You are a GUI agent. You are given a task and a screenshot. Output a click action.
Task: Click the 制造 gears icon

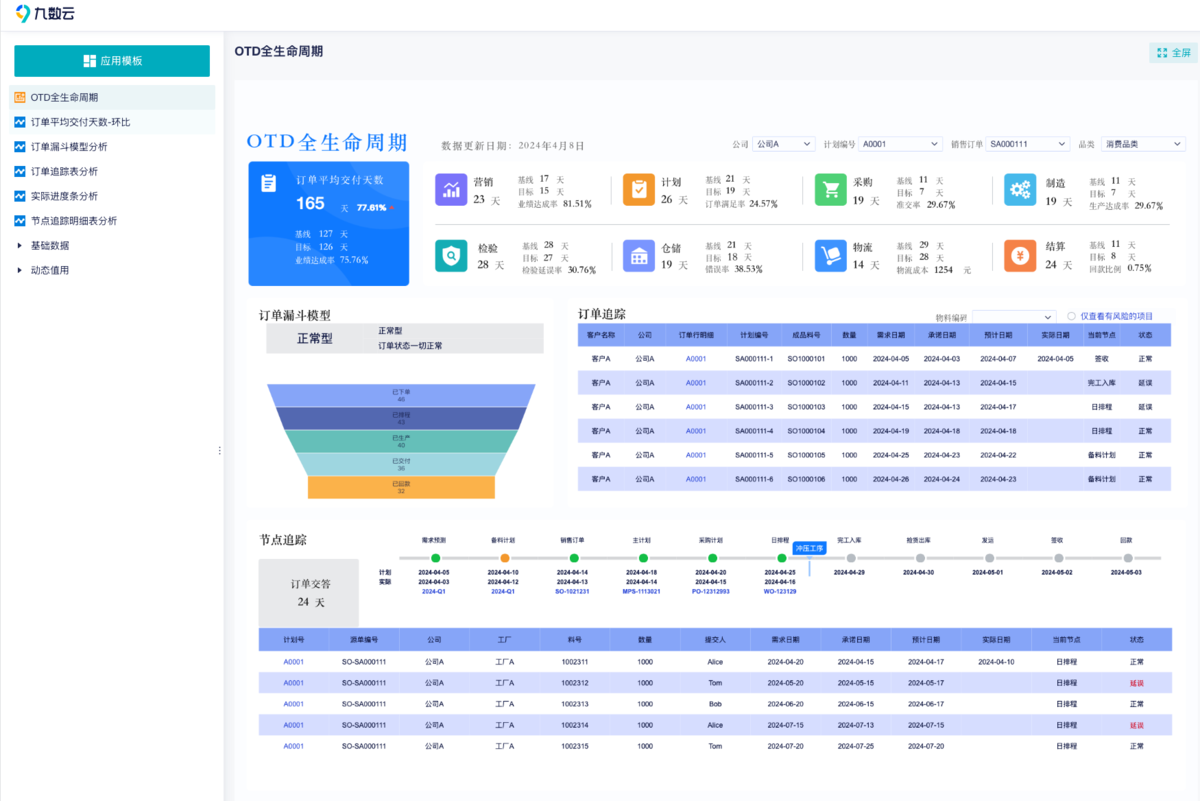1021,190
